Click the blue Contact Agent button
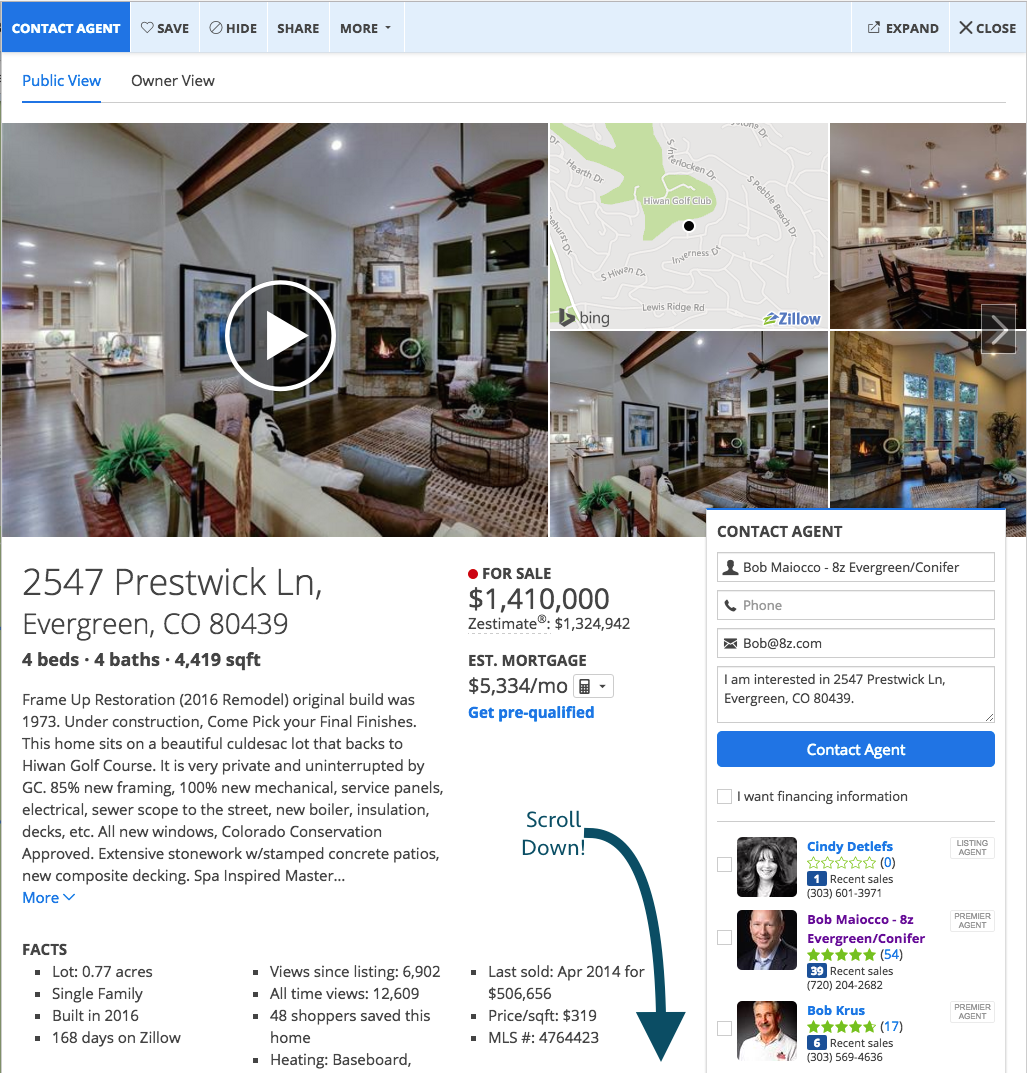The width and height of the screenshot is (1027, 1073). 855,749
